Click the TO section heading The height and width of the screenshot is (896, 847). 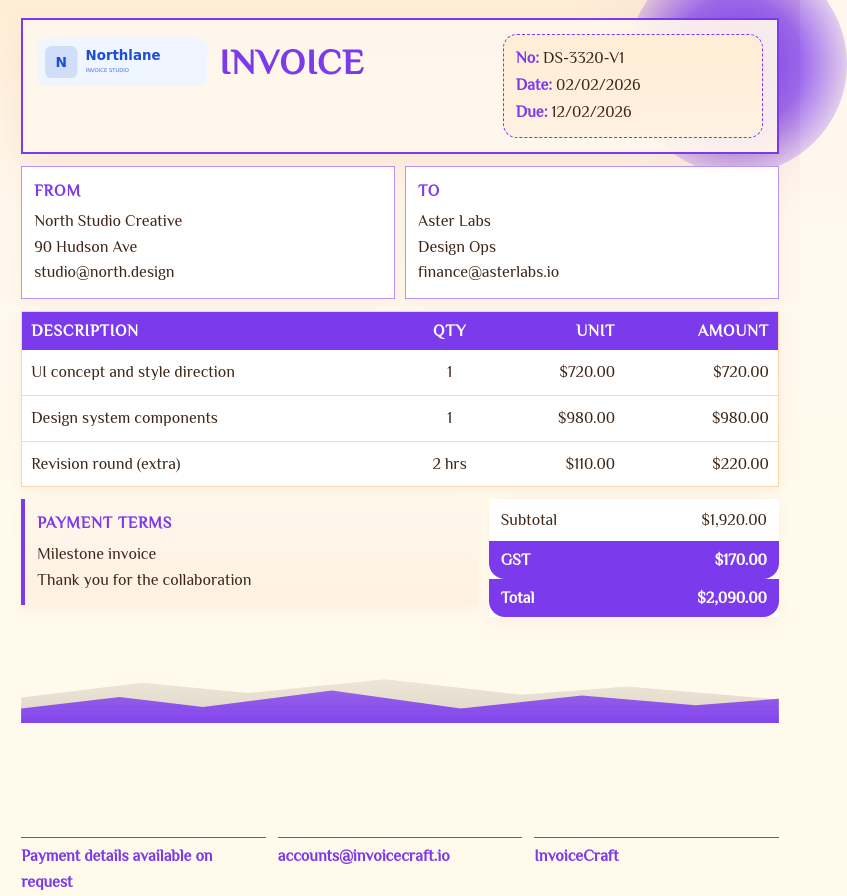429,190
